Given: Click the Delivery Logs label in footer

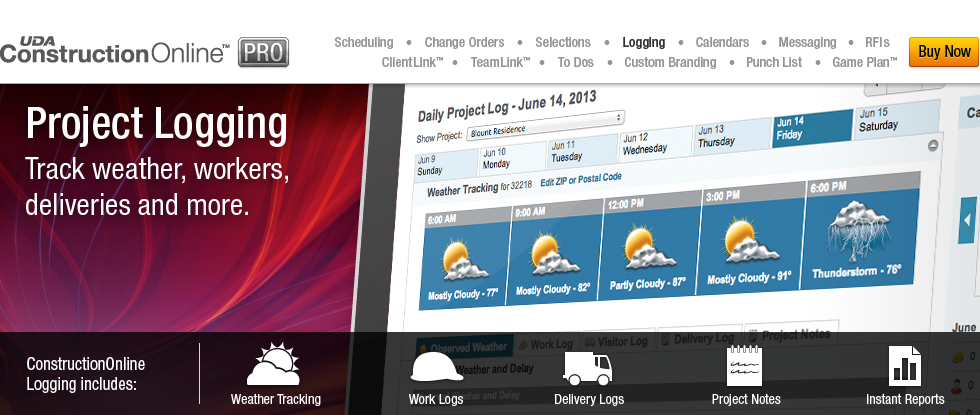Looking at the screenshot, I should pyautogui.click(x=589, y=399).
